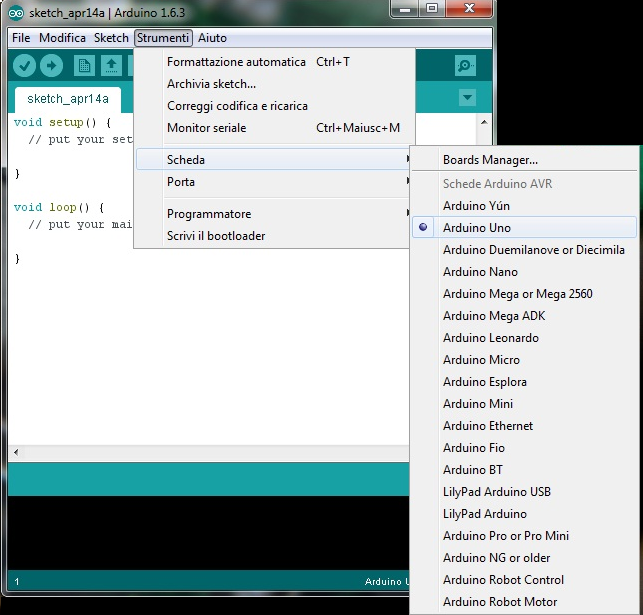The image size is (643, 615).
Task: Open the tab options dropdown arrow
Action: [x=467, y=98]
